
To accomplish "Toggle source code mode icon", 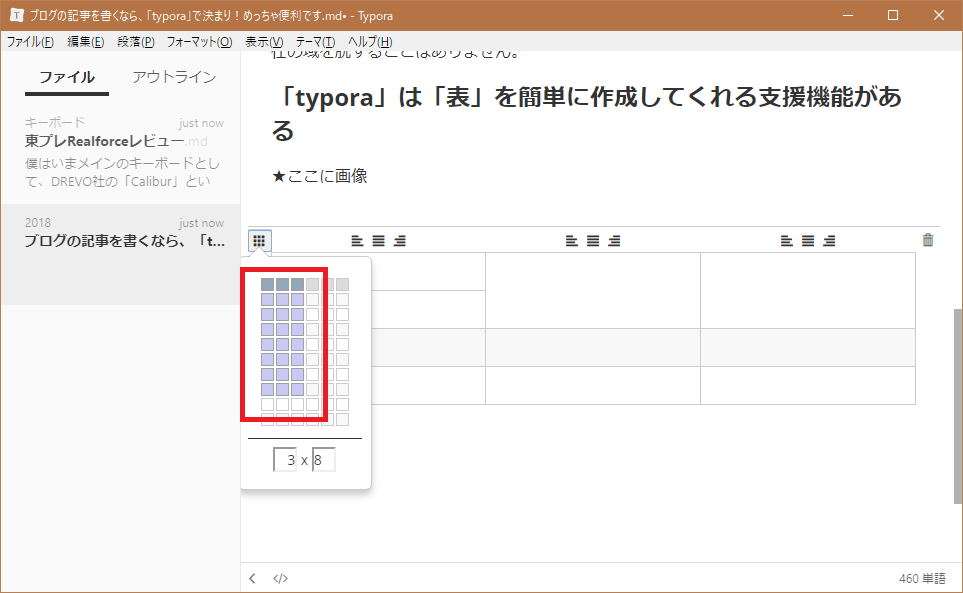I will tap(280, 578).
